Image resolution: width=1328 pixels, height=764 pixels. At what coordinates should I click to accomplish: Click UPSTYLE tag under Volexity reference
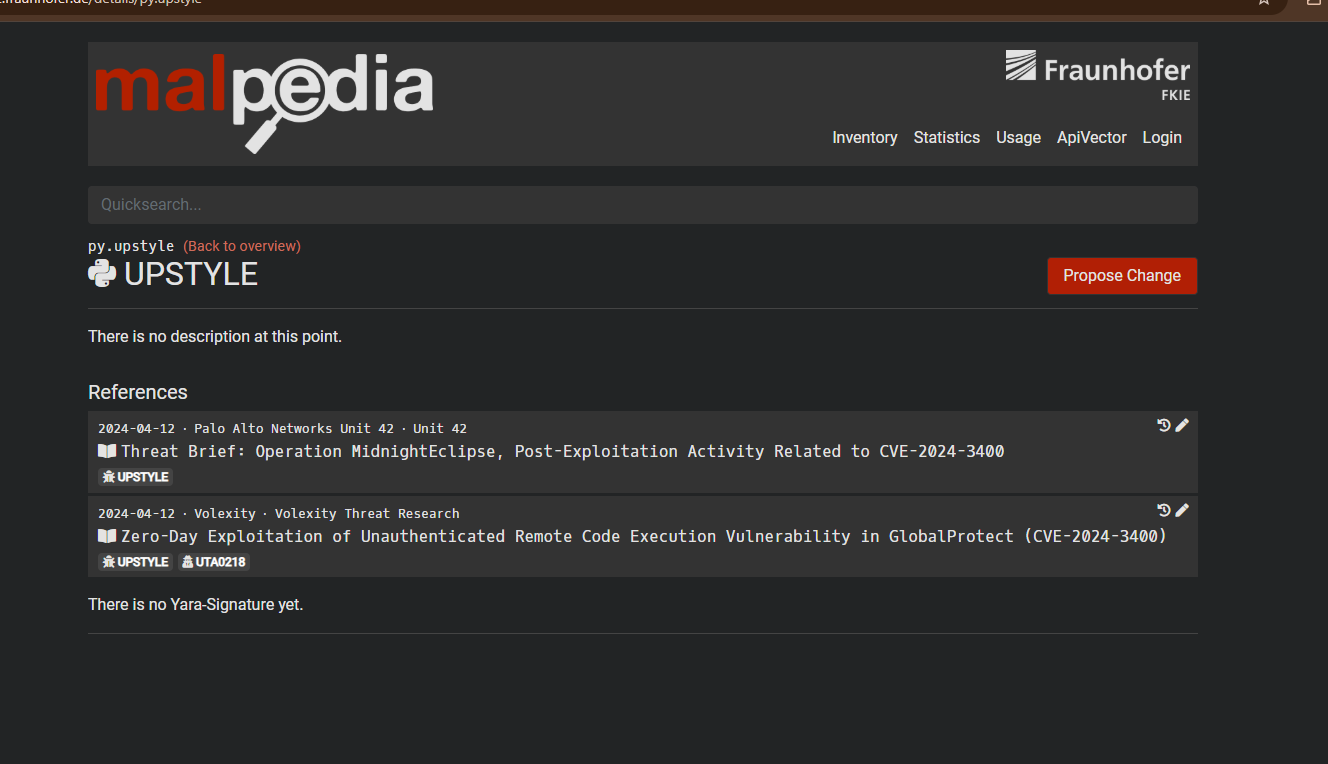pyautogui.click(x=135, y=562)
